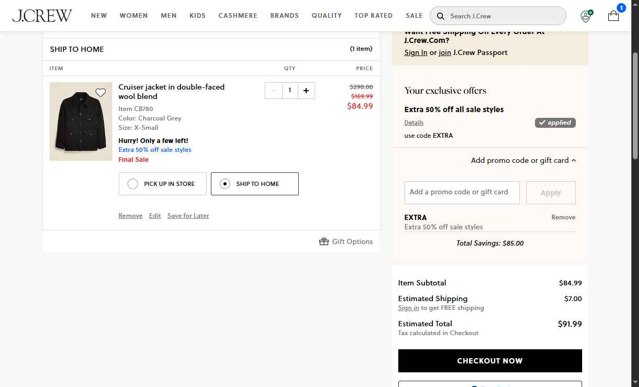Collapse Add promo code or gift card
The width and height of the screenshot is (639, 387).
[x=523, y=161]
